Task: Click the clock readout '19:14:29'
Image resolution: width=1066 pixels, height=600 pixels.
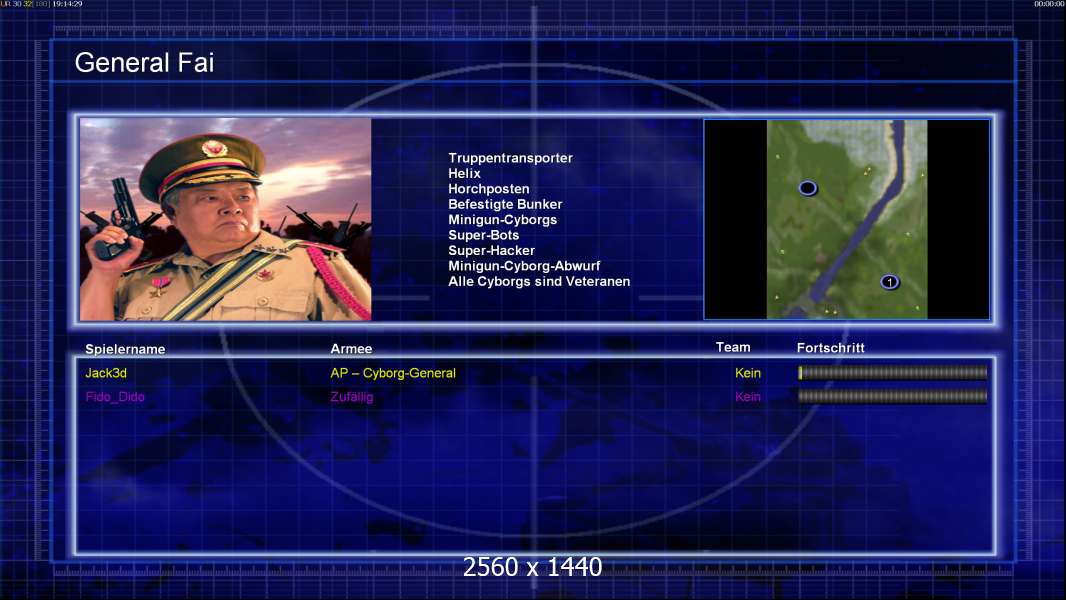Action: (67, 4)
